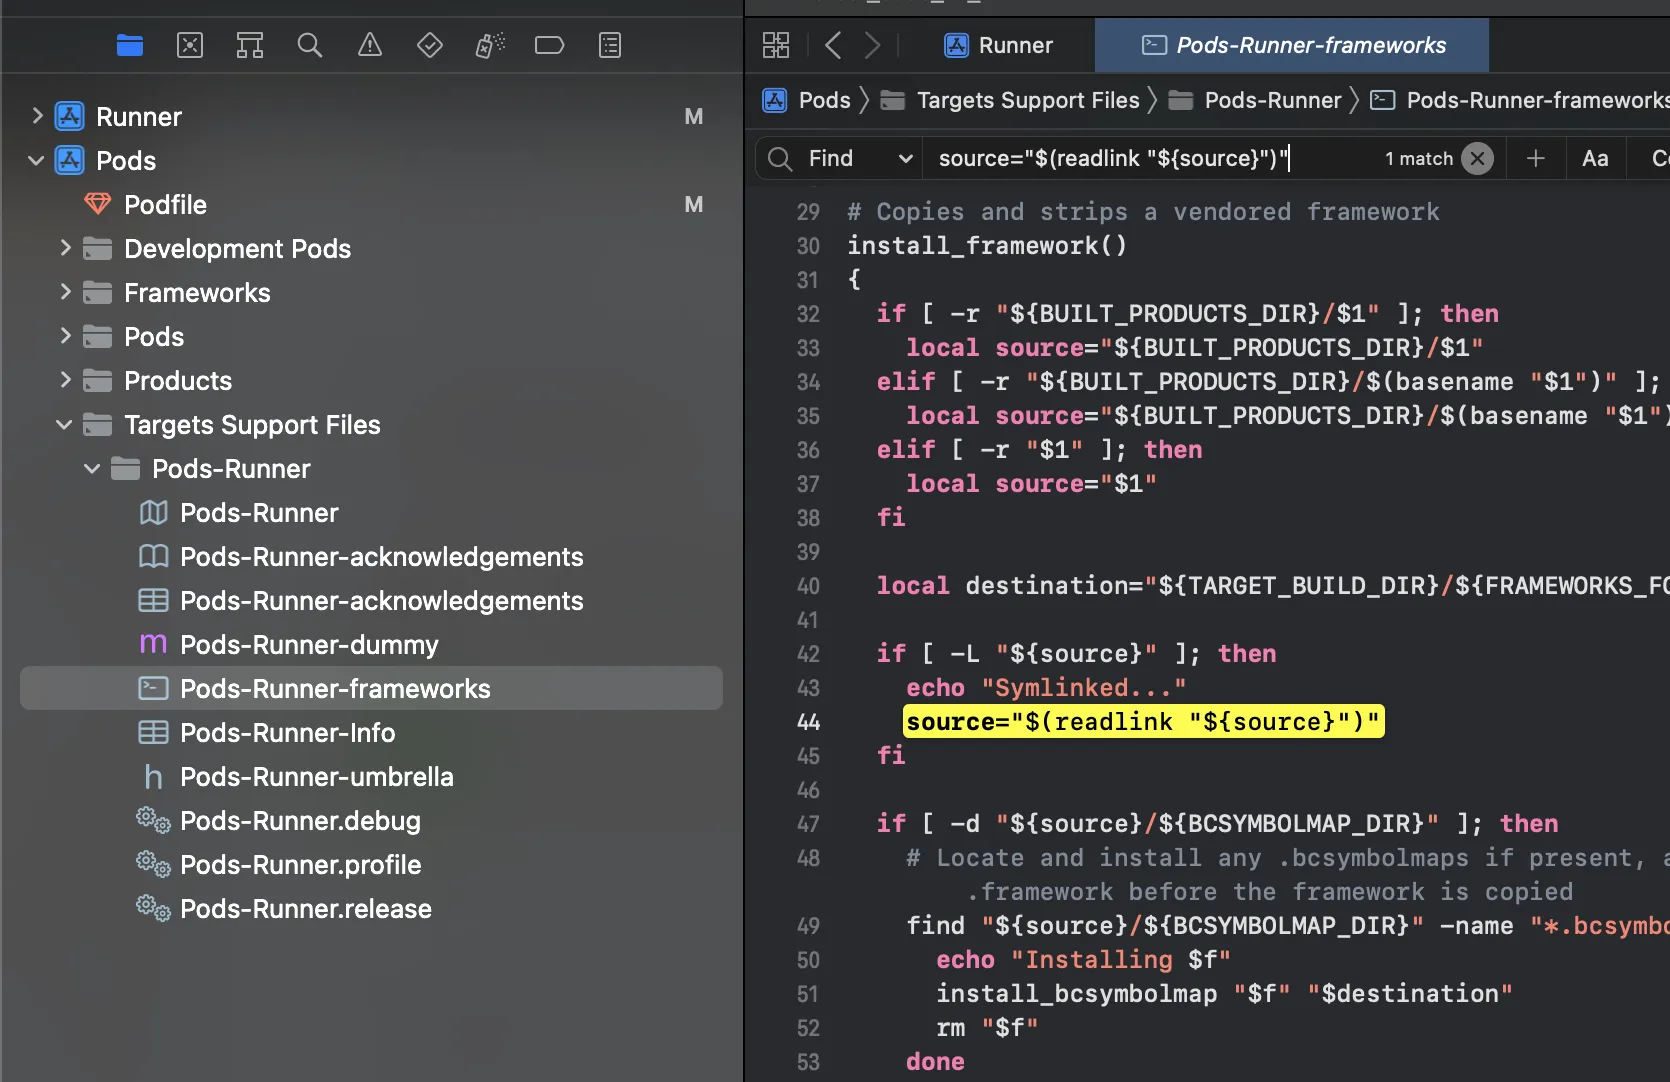The height and width of the screenshot is (1082, 1670).
Task: Click line number 40 in the gutter
Action: click(808, 586)
